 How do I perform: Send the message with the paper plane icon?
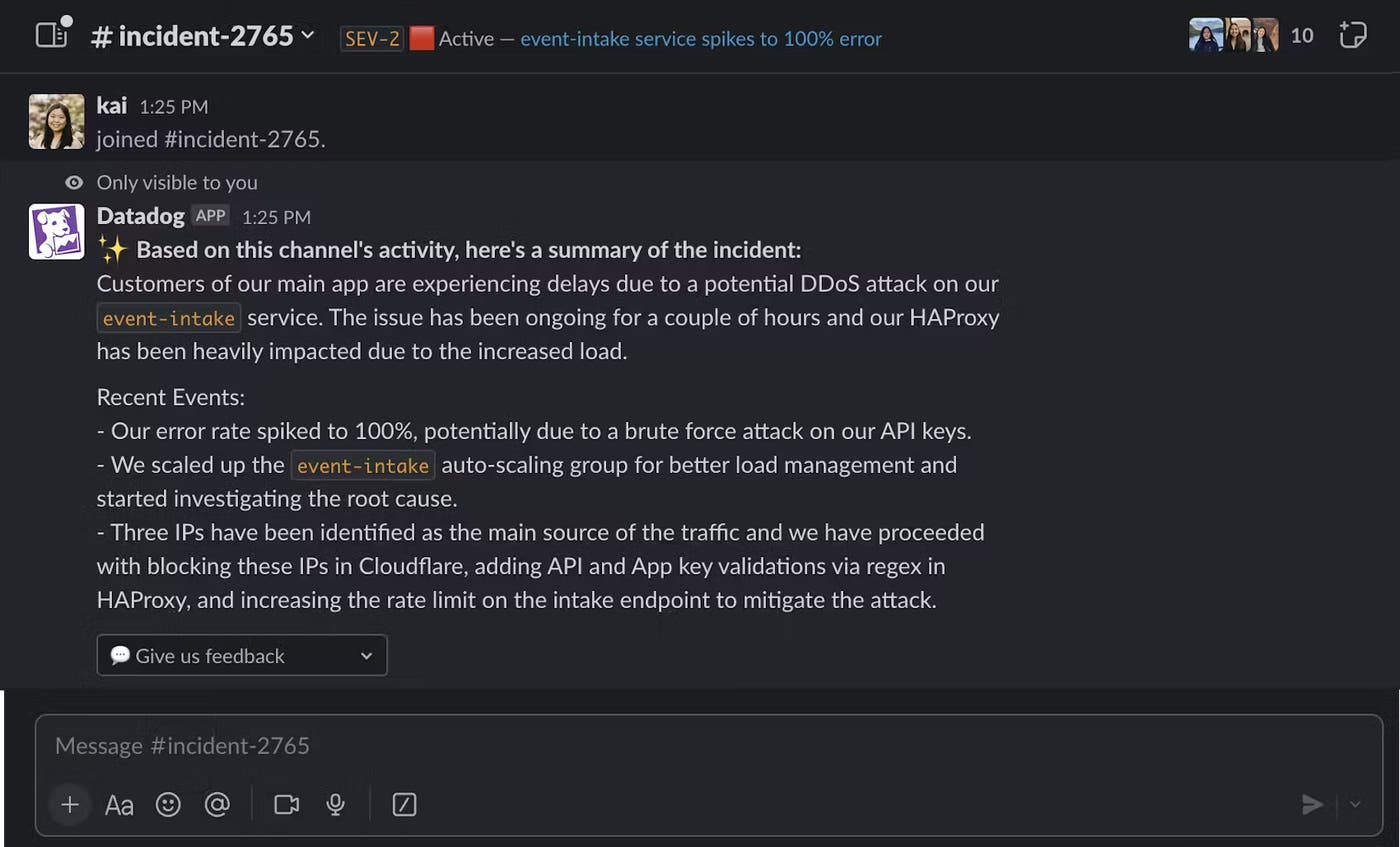1313,804
